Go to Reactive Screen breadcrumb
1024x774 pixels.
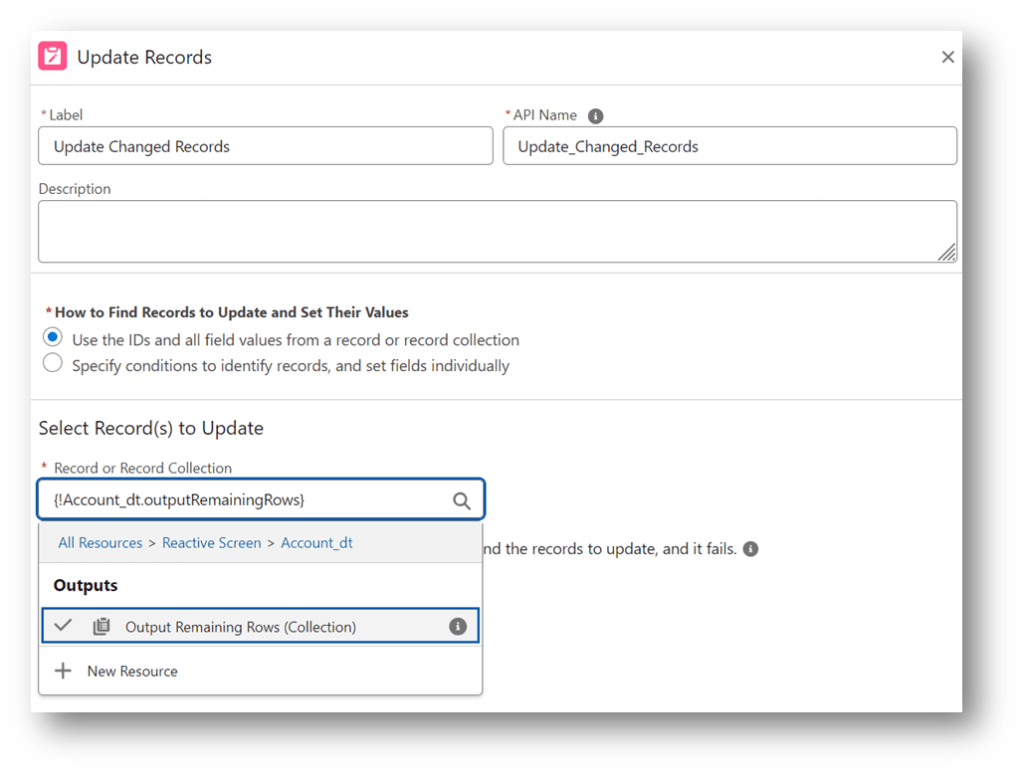tap(211, 543)
